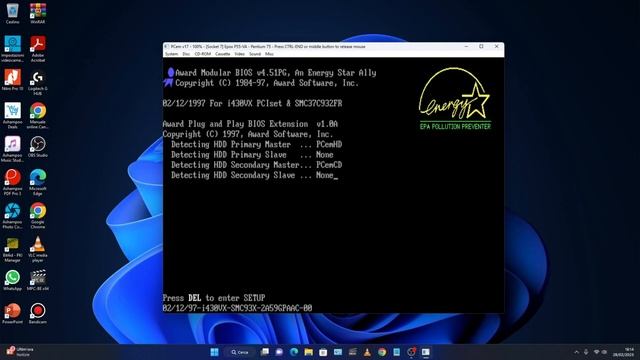Open the Adobe Acrobat desktop icon
This screenshot has width=640, height=360.
[38, 49]
